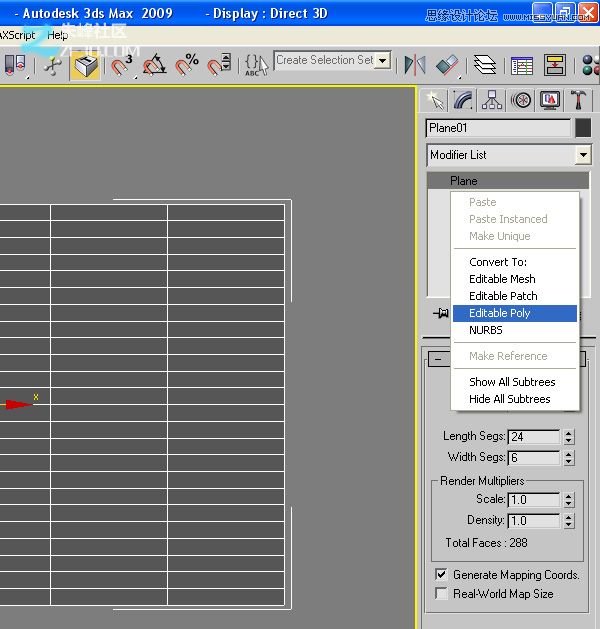
Task: Expand the Create Selection Set dropdown
Action: [x=382, y=61]
